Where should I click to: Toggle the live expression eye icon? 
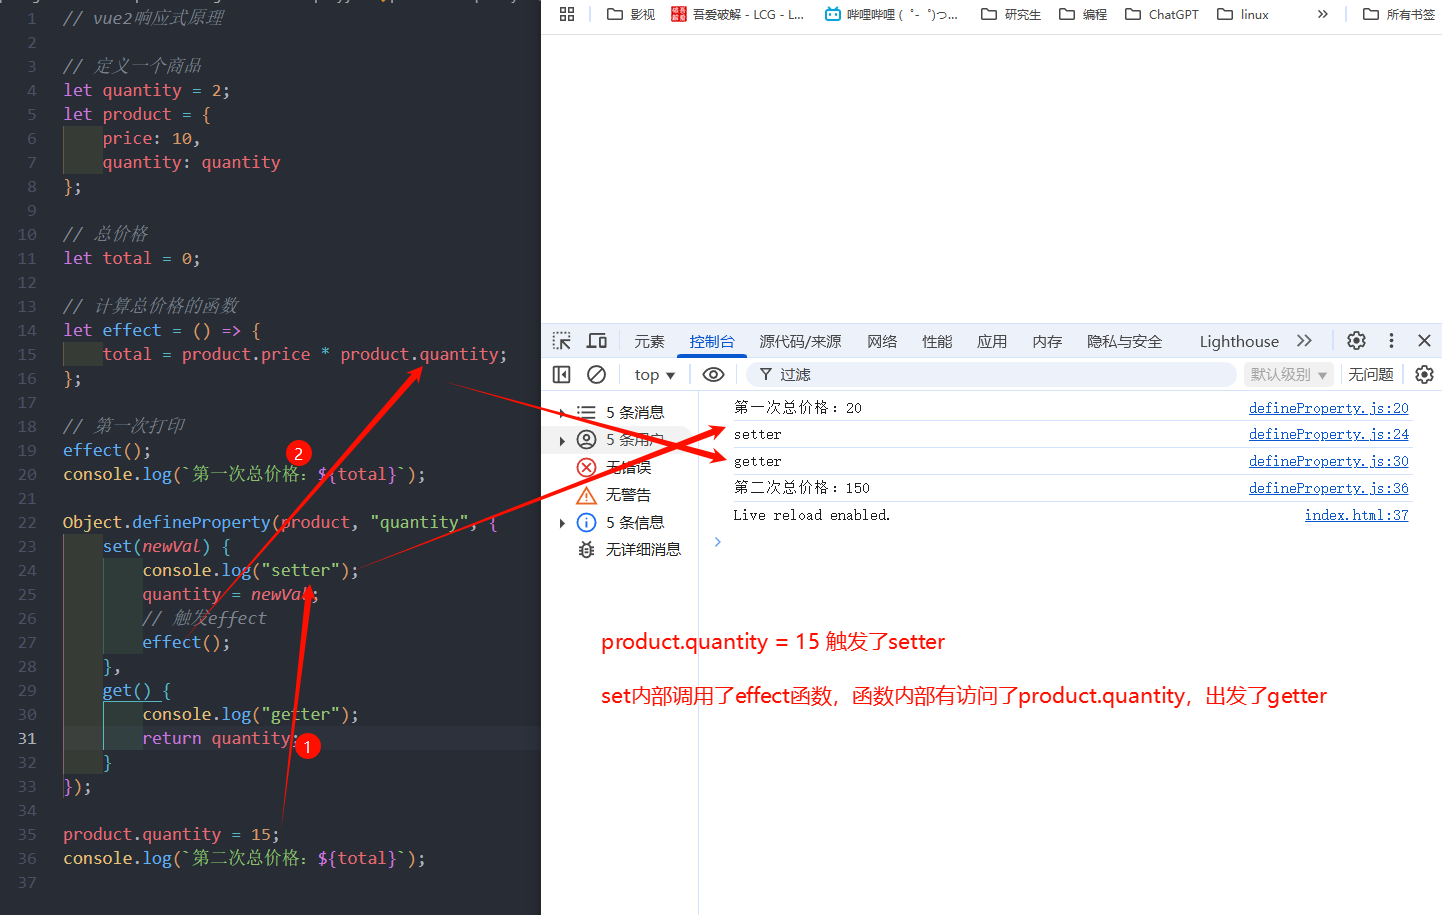[713, 374]
